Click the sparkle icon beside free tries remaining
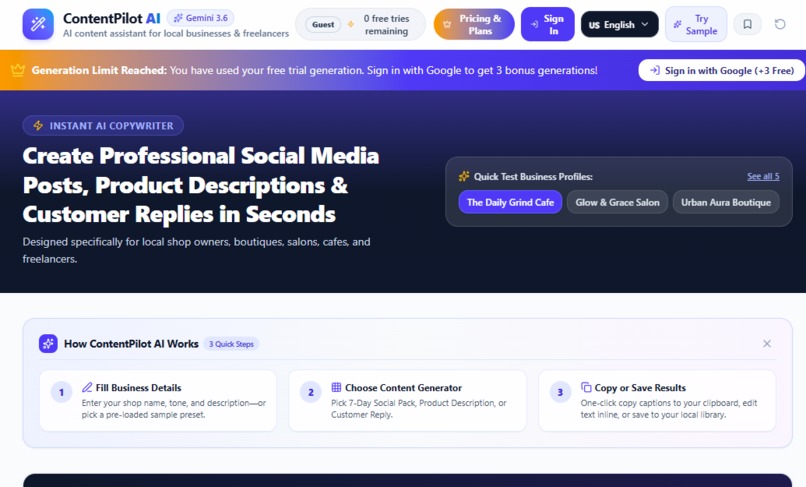This screenshot has width=806, height=487. 351,24
